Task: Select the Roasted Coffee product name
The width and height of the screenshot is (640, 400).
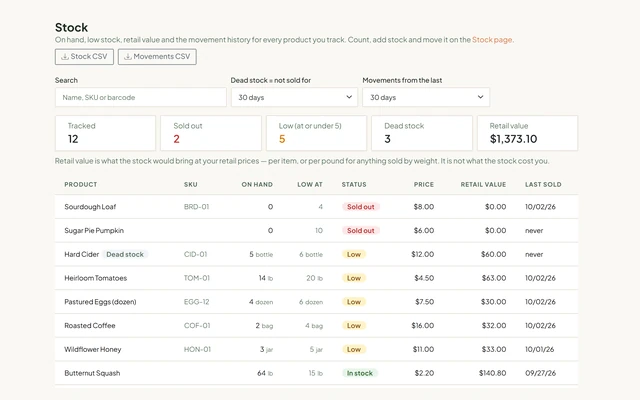Action: pyautogui.click(x=90, y=325)
